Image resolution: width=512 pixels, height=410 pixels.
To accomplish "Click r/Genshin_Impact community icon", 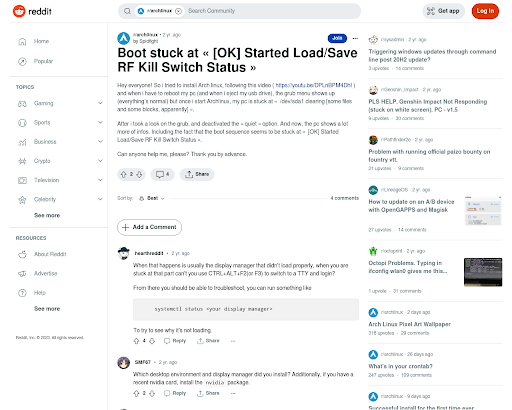I will pos(373,90).
